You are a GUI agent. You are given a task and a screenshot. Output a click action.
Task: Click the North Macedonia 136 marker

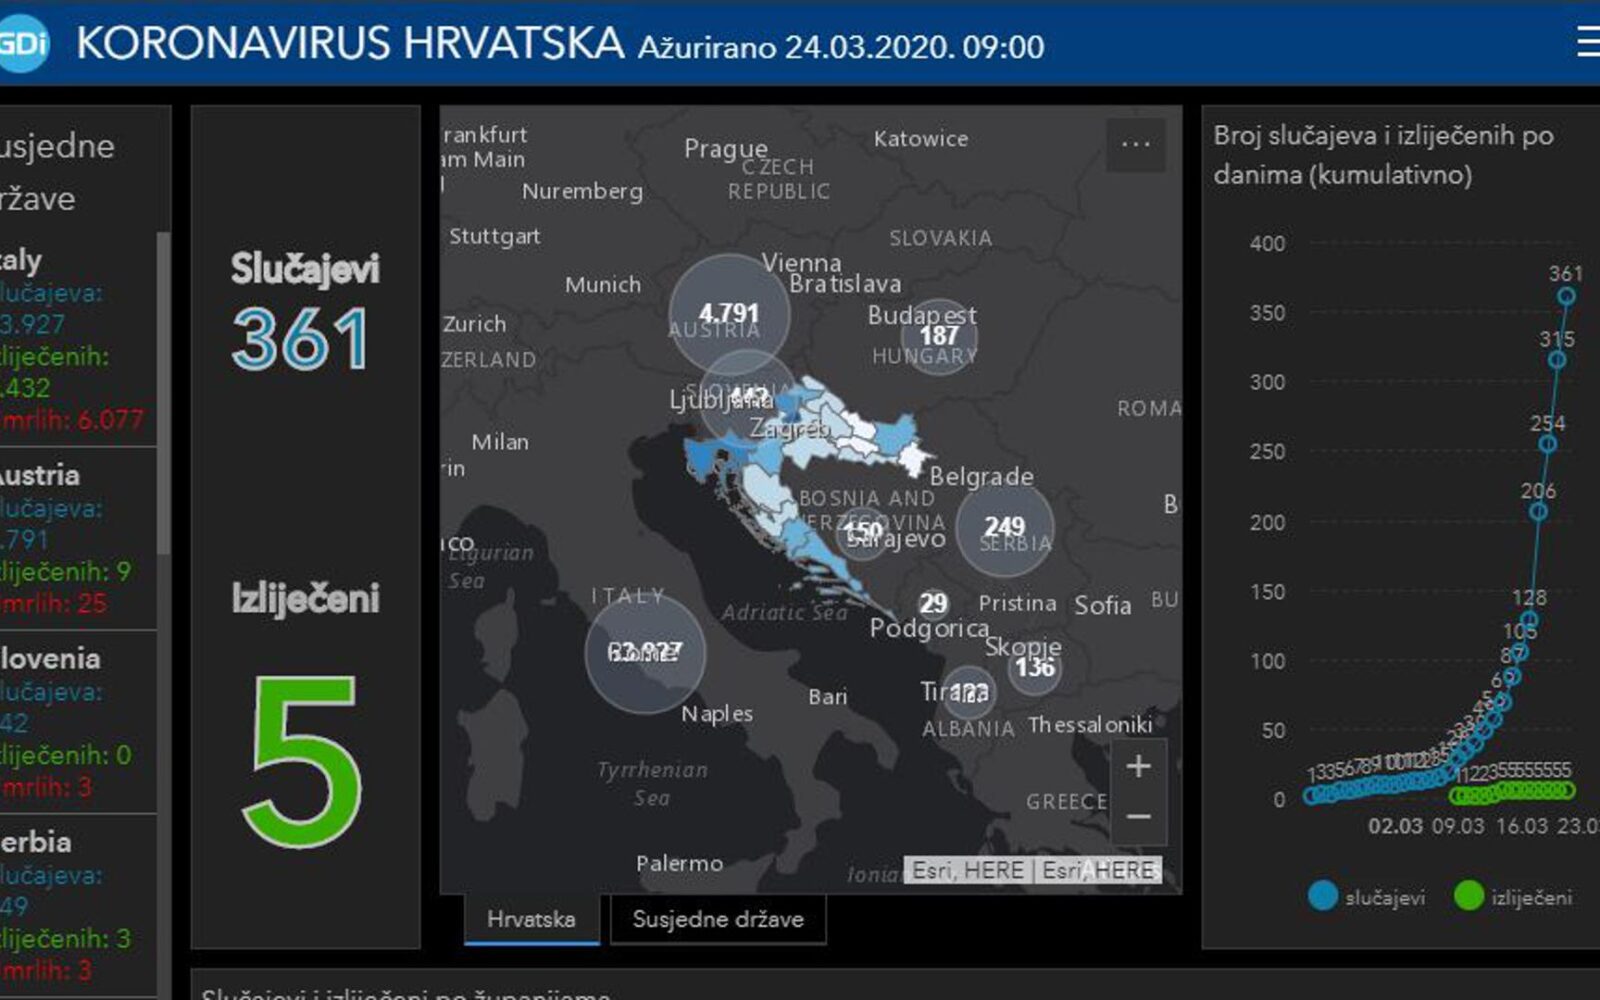click(x=1034, y=667)
